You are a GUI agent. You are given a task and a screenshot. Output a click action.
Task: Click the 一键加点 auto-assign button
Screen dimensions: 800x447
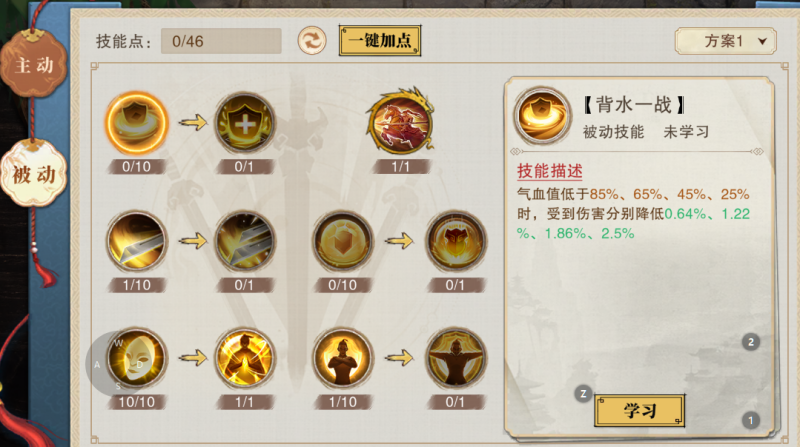click(x=380, y=40)
